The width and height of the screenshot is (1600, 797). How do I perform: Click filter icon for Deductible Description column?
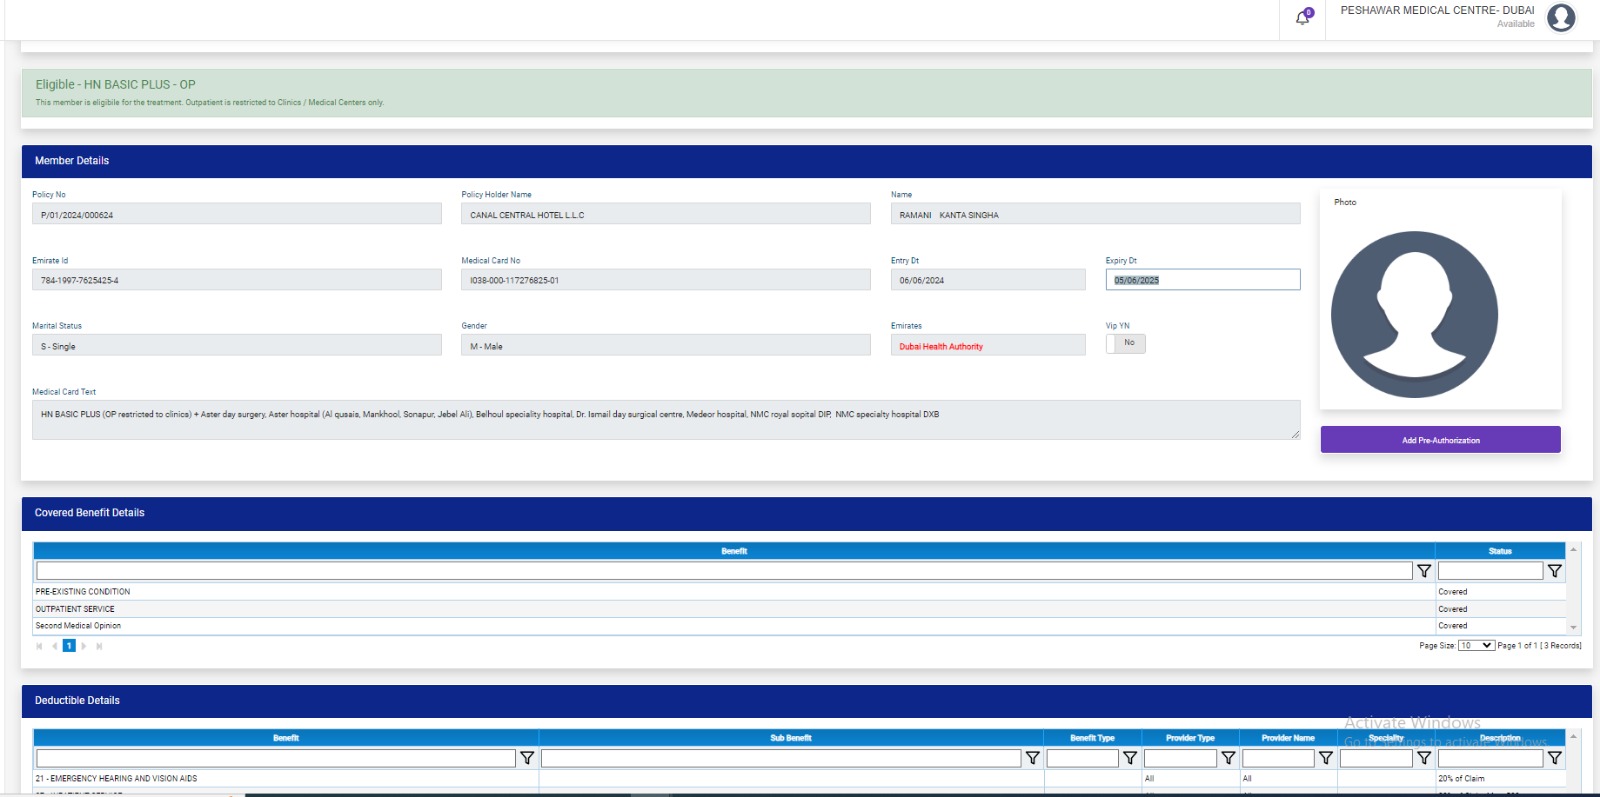click(x=1554, y=758)
